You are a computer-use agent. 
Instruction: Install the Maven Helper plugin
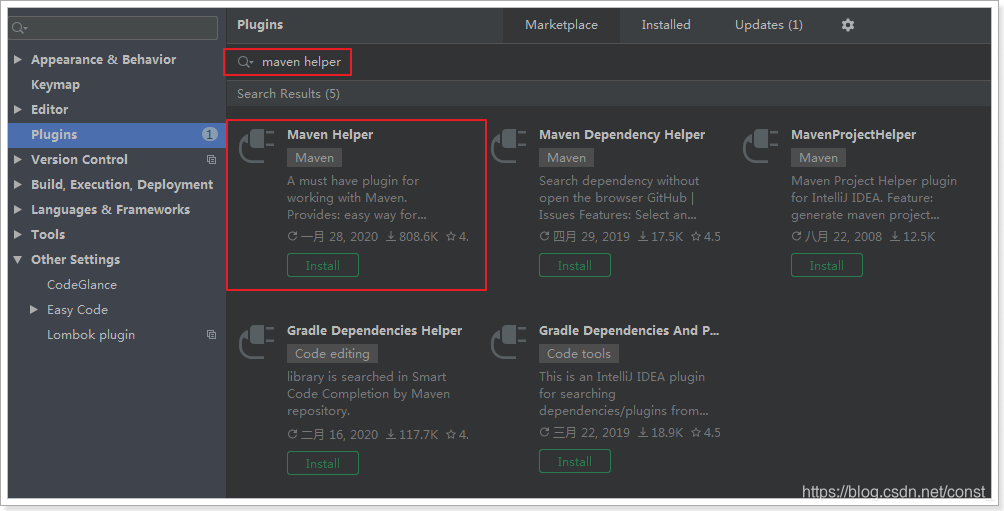(x=323, y=266)
